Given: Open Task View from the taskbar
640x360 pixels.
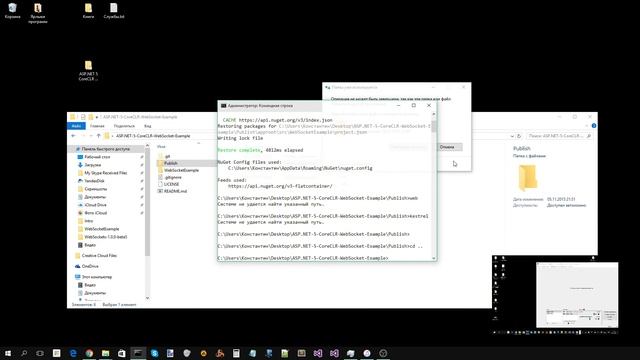Looking at the screenshot, I should pyautogui.click(x=40, y=353).
